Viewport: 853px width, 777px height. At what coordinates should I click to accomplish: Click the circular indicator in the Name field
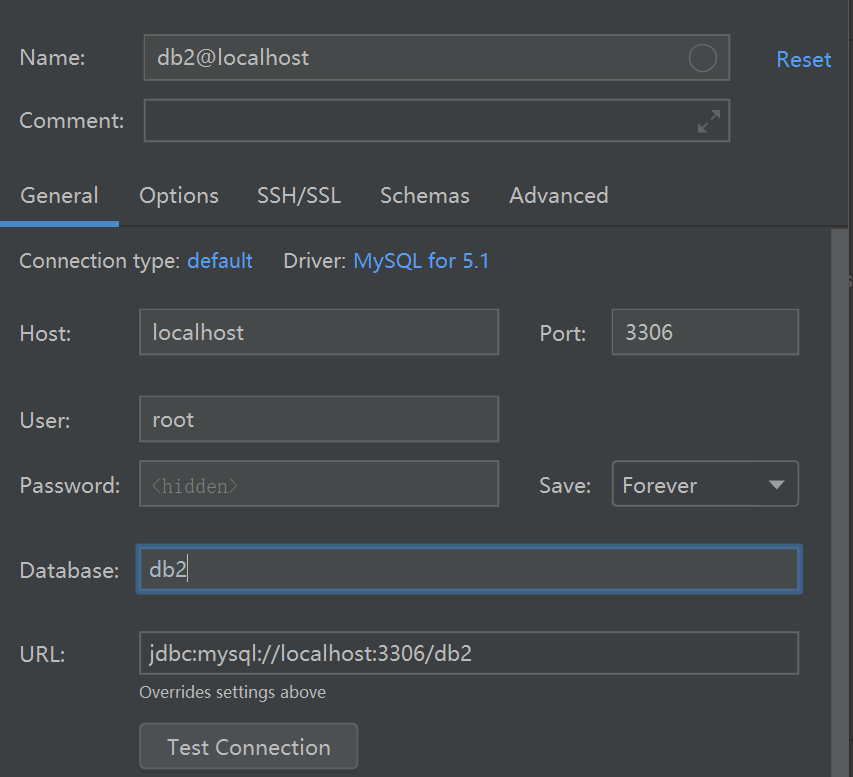703,58
